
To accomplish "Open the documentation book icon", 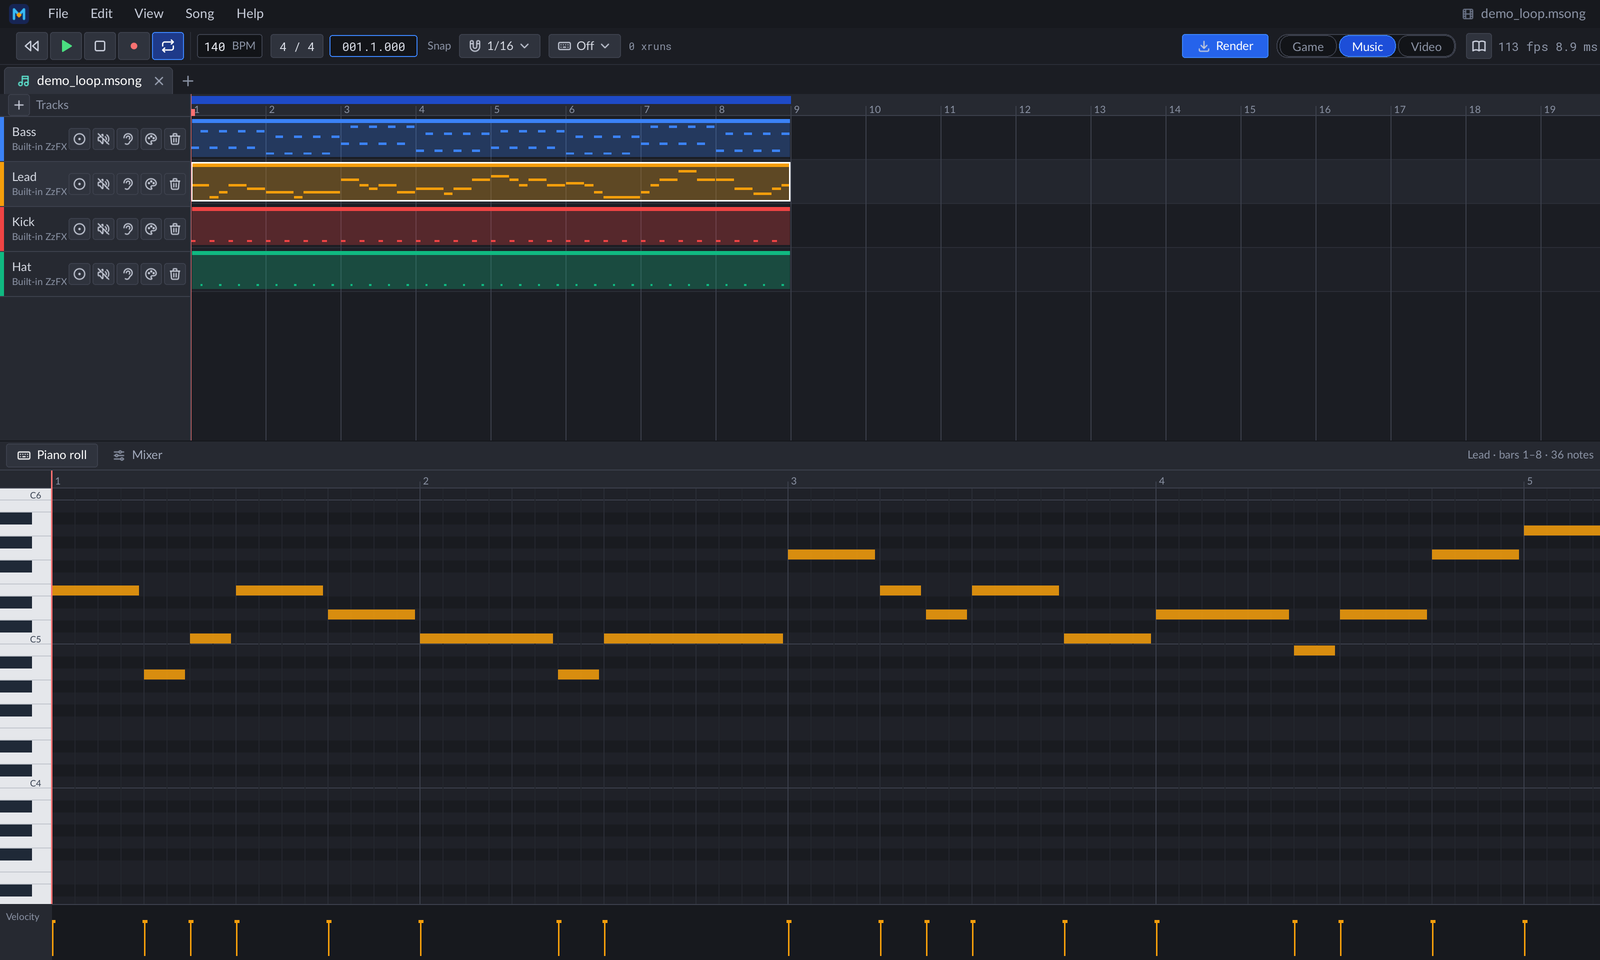I will pyautogui.click(x=1479, y=46).
